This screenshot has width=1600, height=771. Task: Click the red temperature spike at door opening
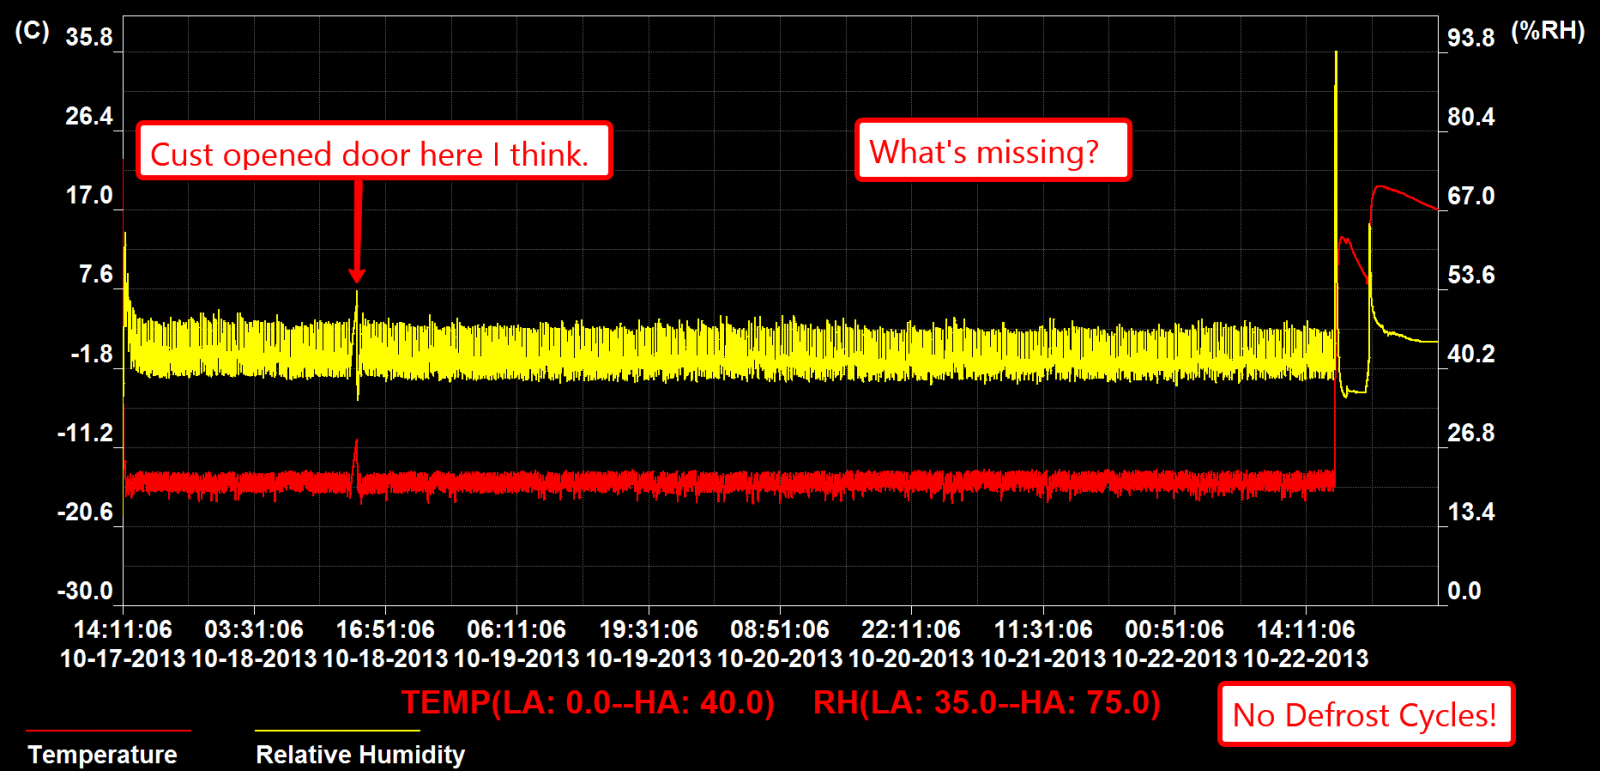(x=355, y=455)
